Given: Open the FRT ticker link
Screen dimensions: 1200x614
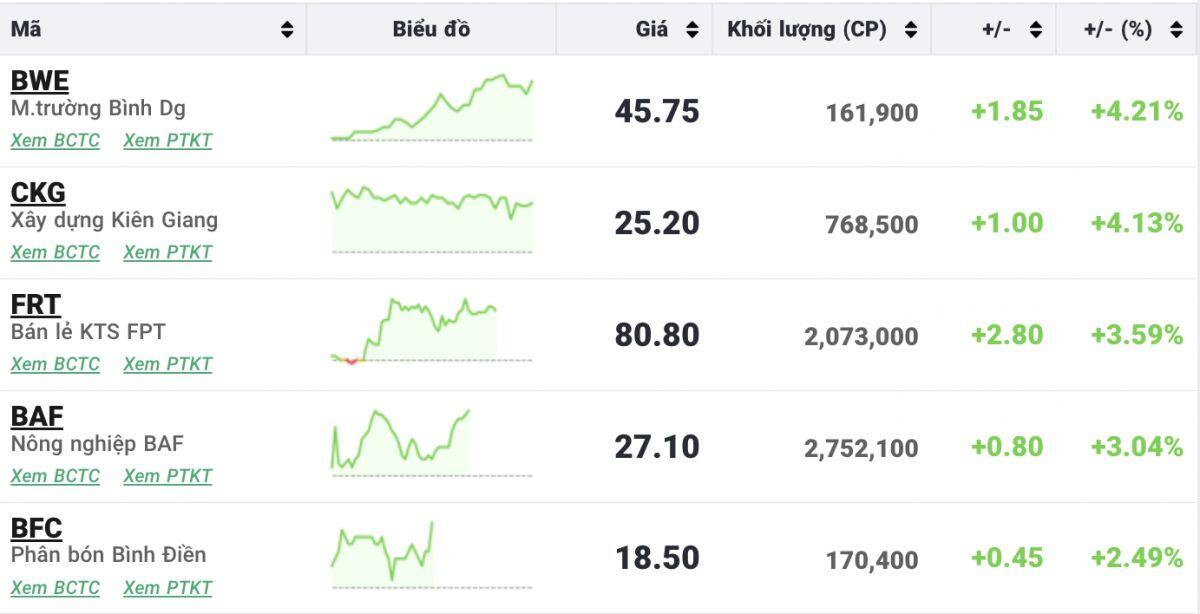Looking at the screenshot, I should point(35,305).
